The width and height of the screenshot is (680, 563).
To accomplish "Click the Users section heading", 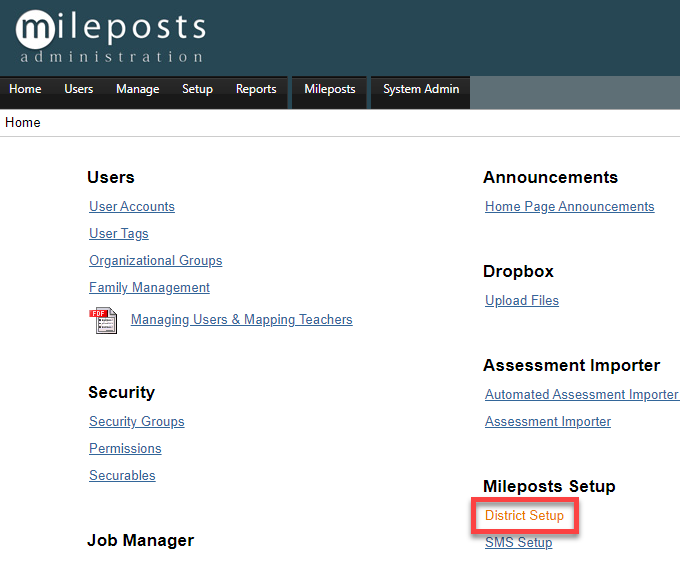I will coord(111,177).
